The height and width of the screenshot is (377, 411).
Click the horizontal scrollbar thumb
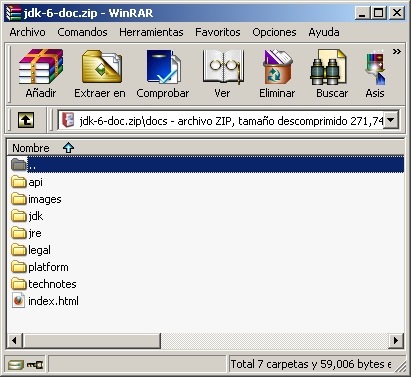[92, 340]
